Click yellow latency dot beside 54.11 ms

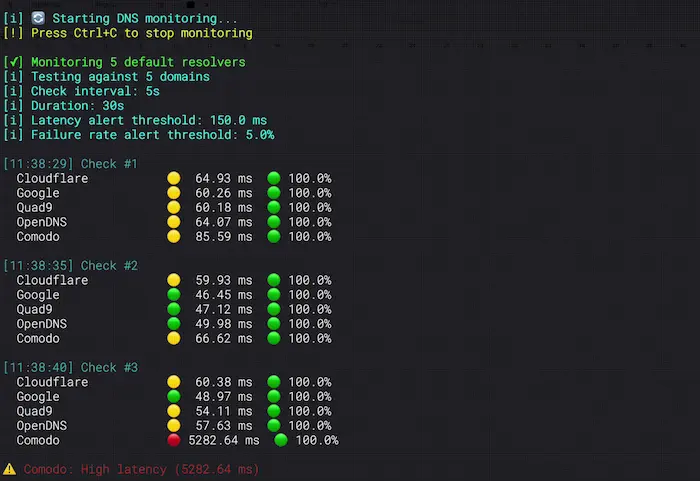pyautogui.click(x=174, y=411)
